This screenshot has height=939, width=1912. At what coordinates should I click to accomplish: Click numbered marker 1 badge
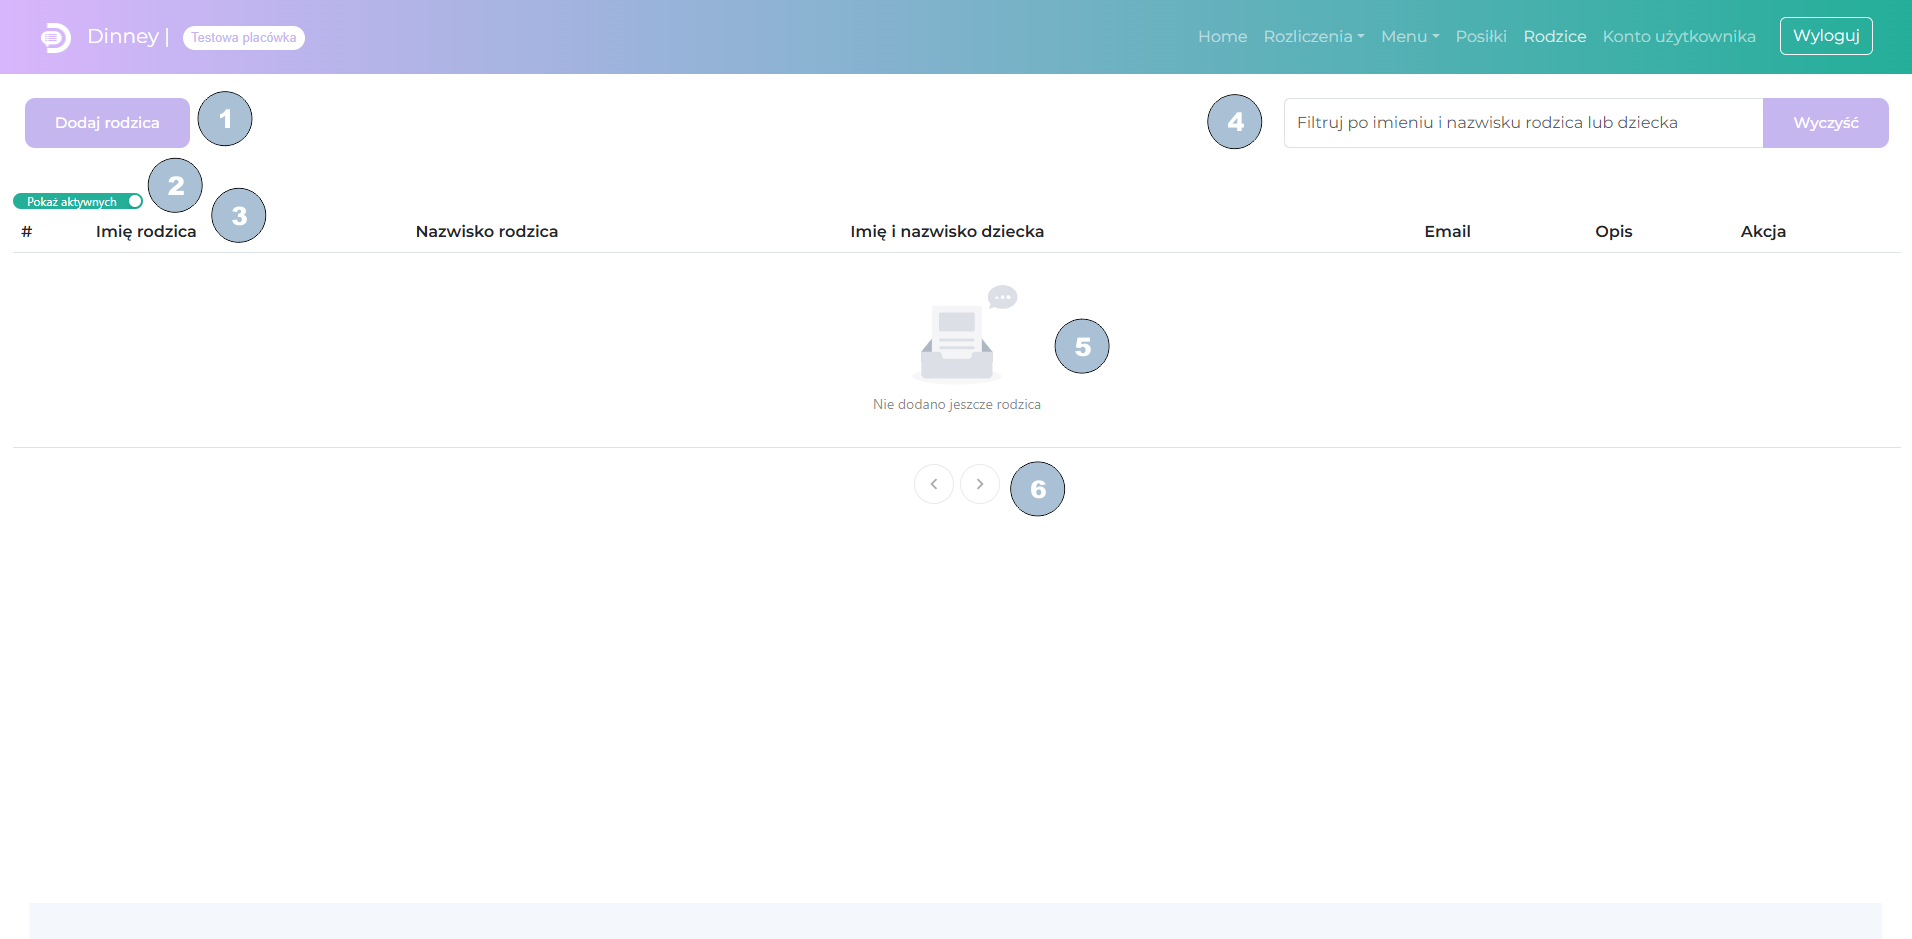[x=225, y=119]
